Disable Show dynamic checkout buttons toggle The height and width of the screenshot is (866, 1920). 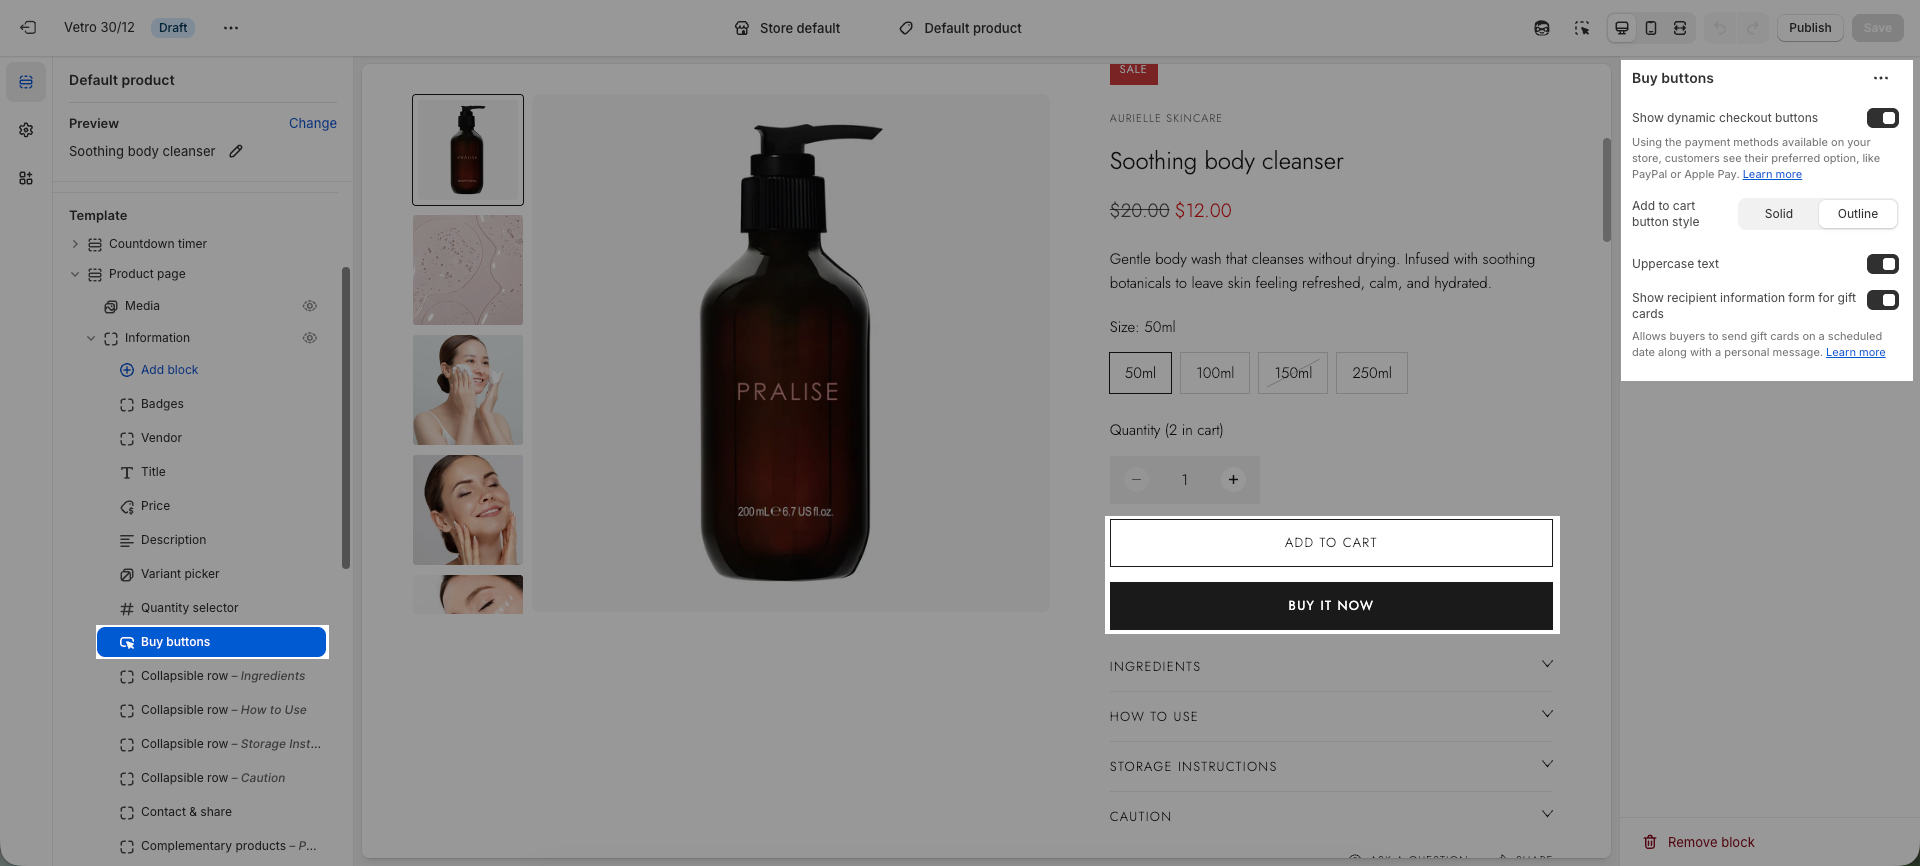click(1882, 118)
